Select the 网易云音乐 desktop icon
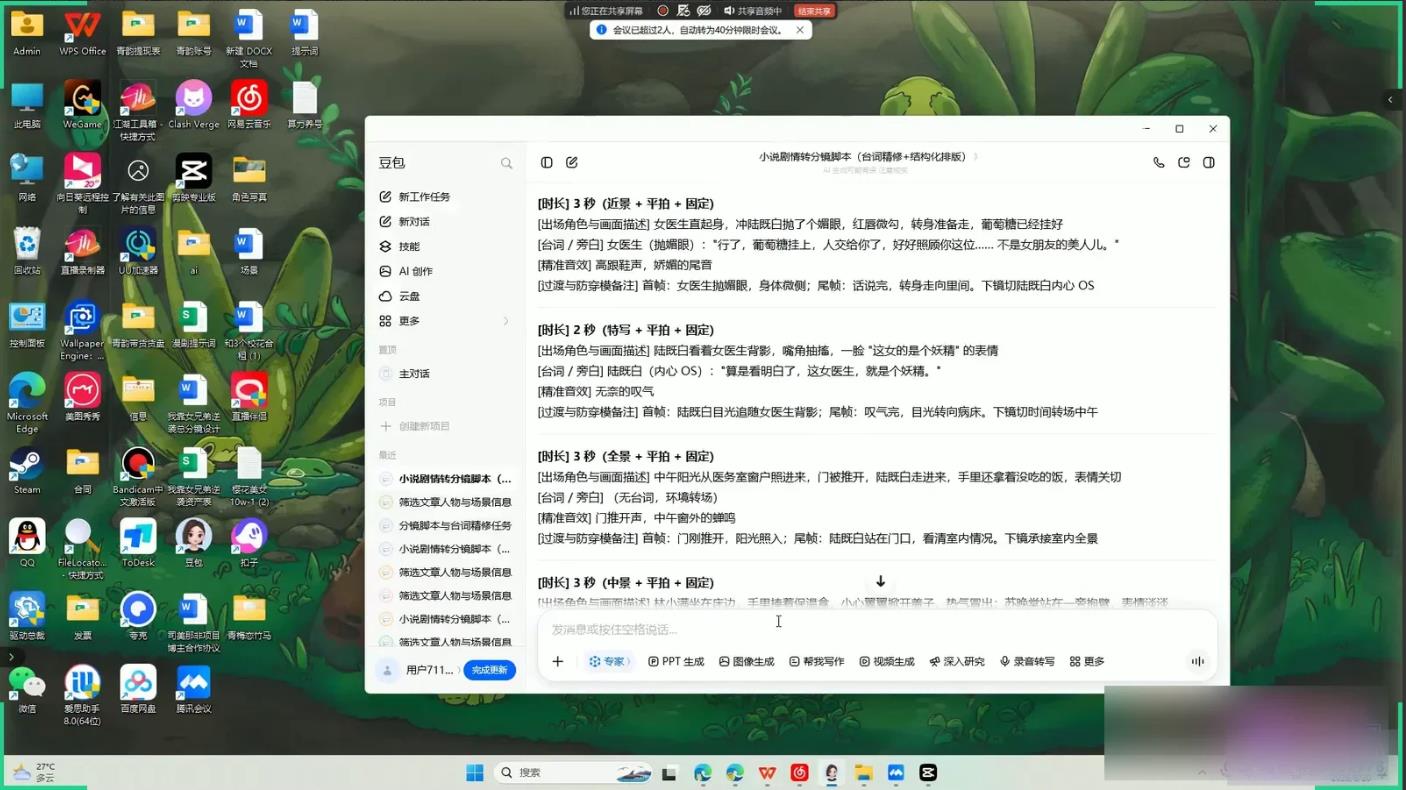This screenshot has width=1406, height=790. tap(249, 105)
